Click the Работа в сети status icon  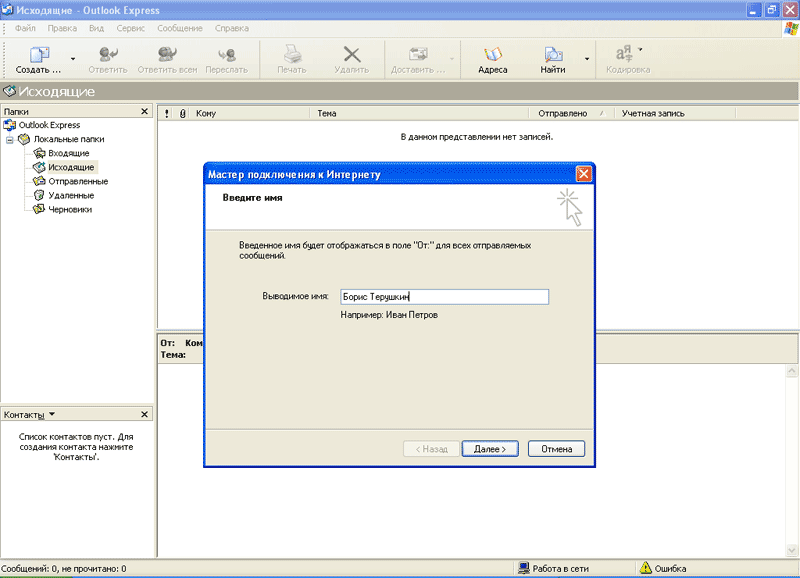[x=523, y=568]
